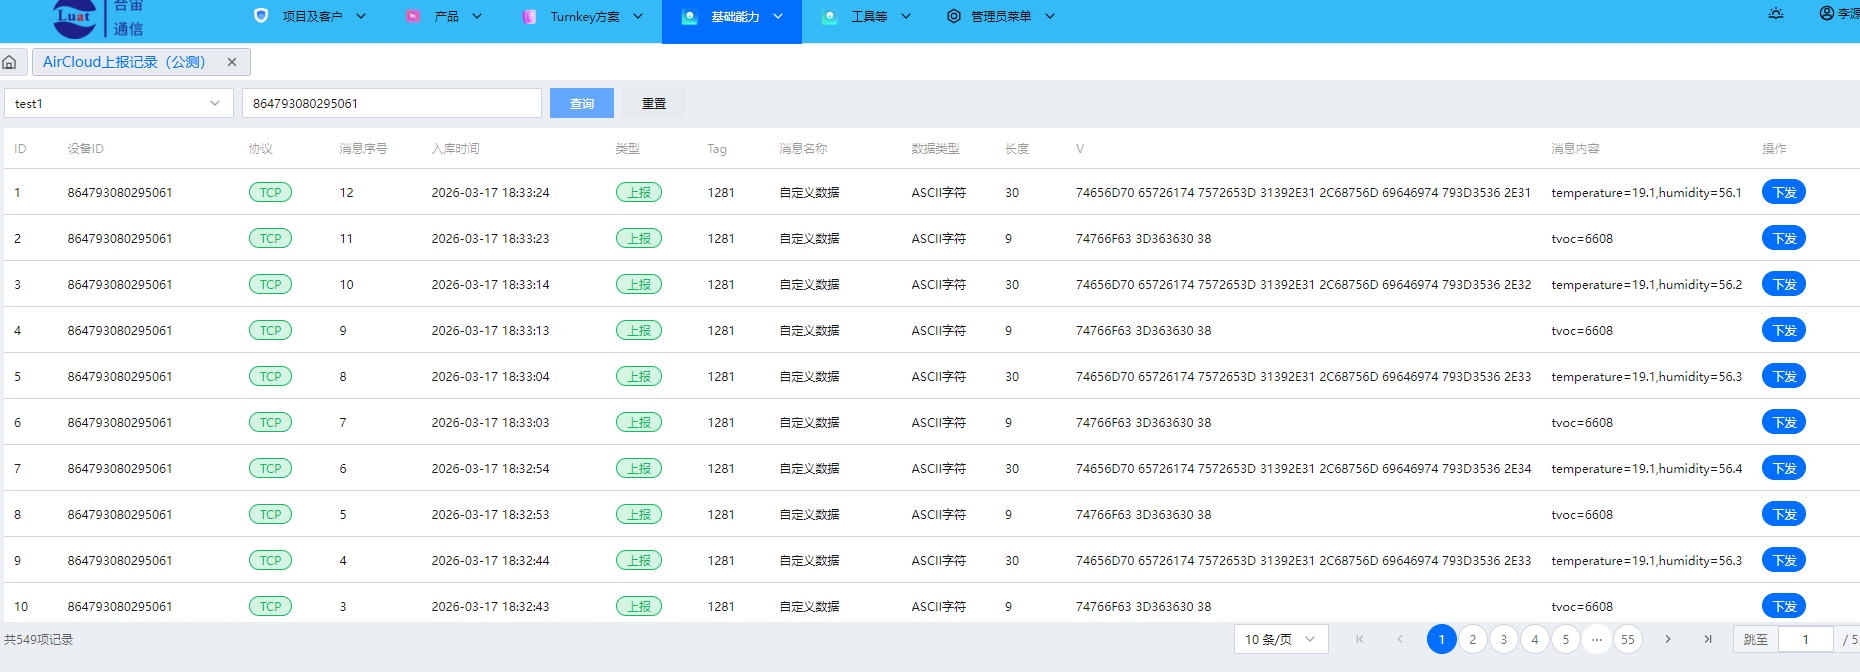1860x672 pixels.
Task: Close the AirCloud上报记录 tab
Action: pos(232,62)
